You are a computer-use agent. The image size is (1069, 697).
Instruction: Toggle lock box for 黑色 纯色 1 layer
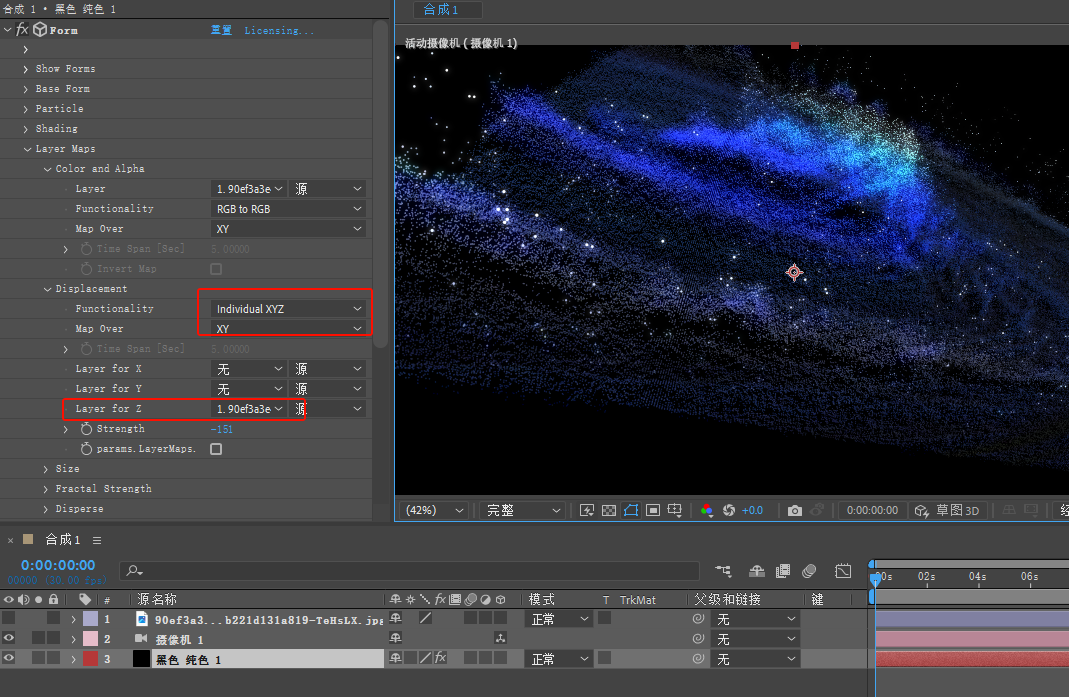[x=53, y=657]
